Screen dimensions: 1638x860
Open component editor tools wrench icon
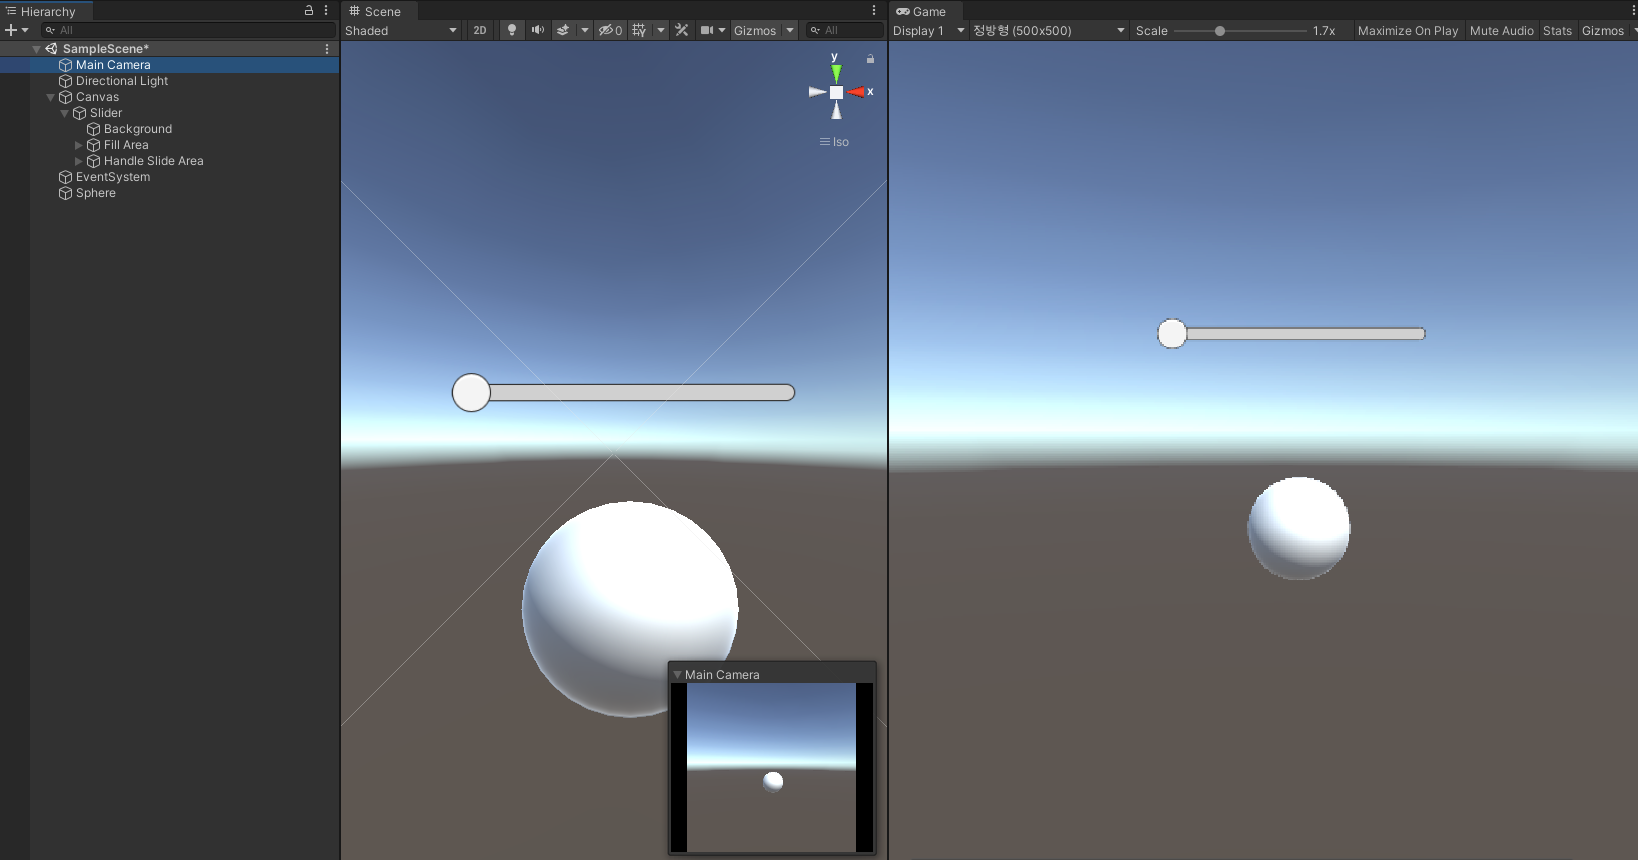pos(682,30)
